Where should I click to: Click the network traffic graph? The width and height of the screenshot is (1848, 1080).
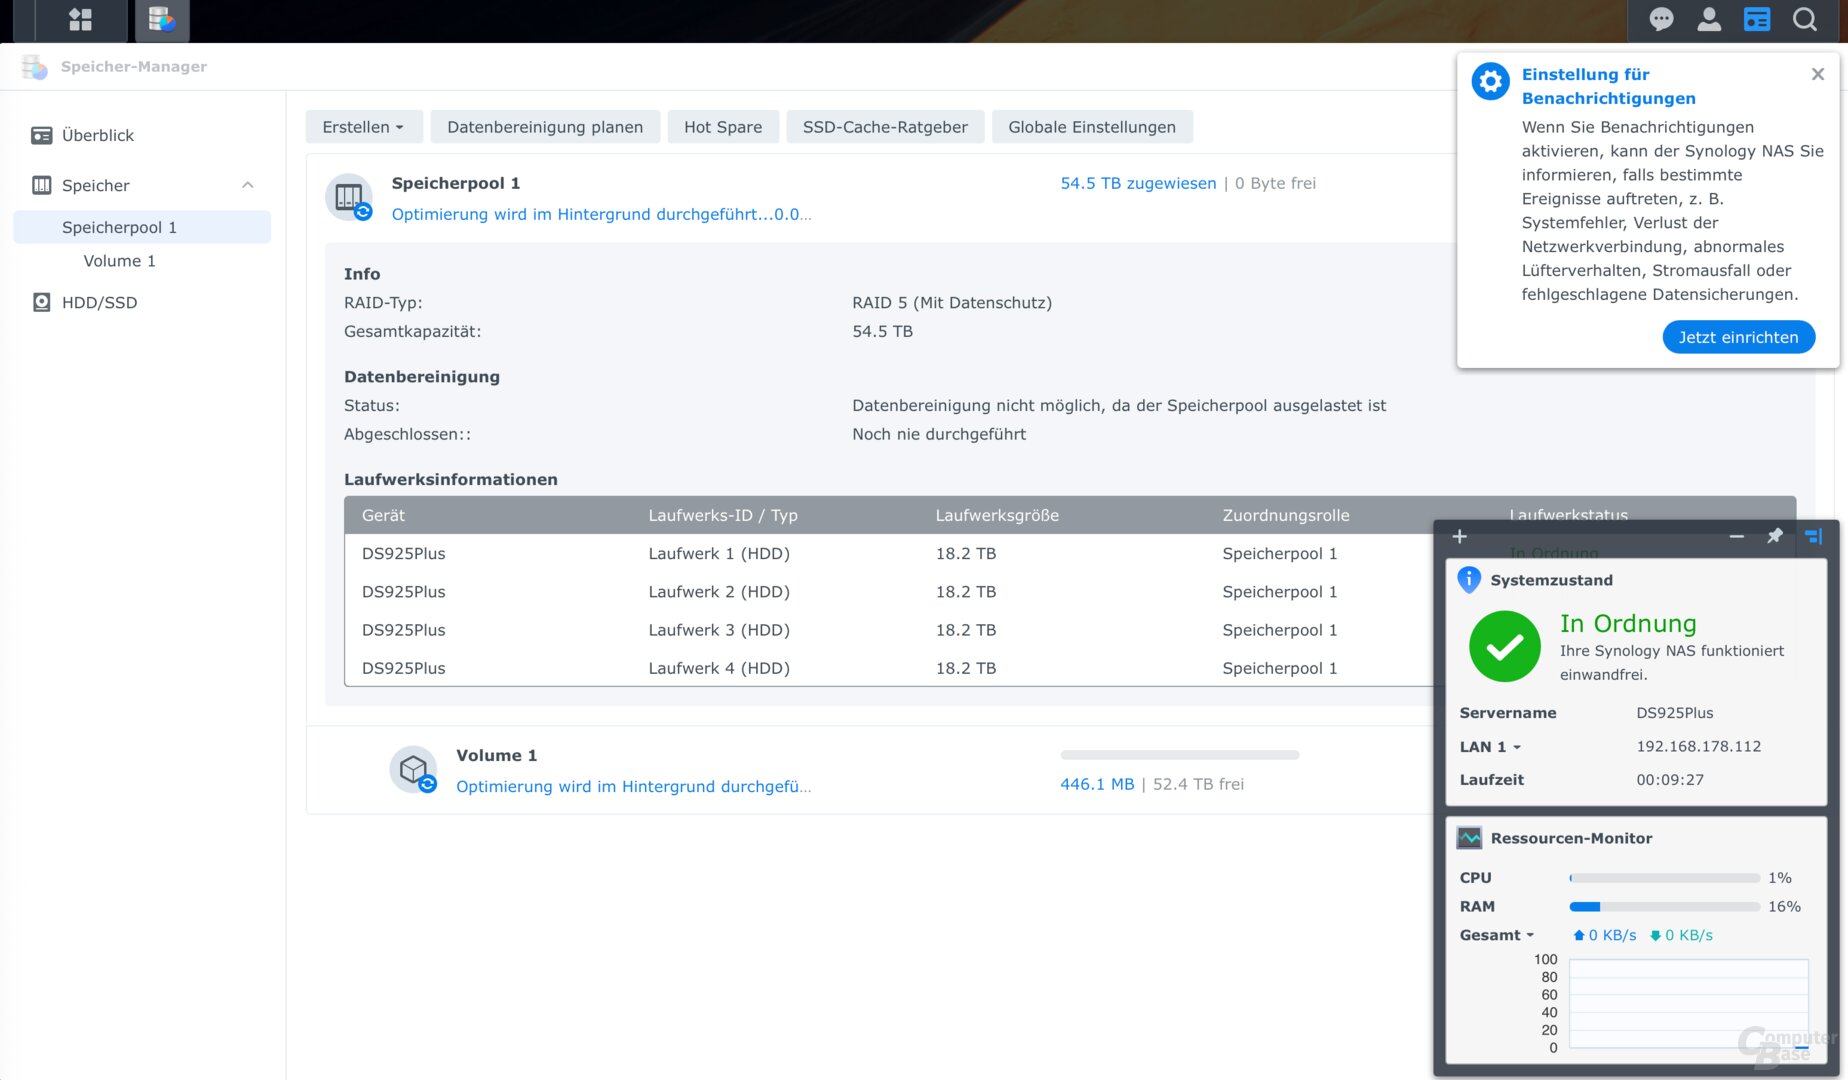tap(1688, 1003)
